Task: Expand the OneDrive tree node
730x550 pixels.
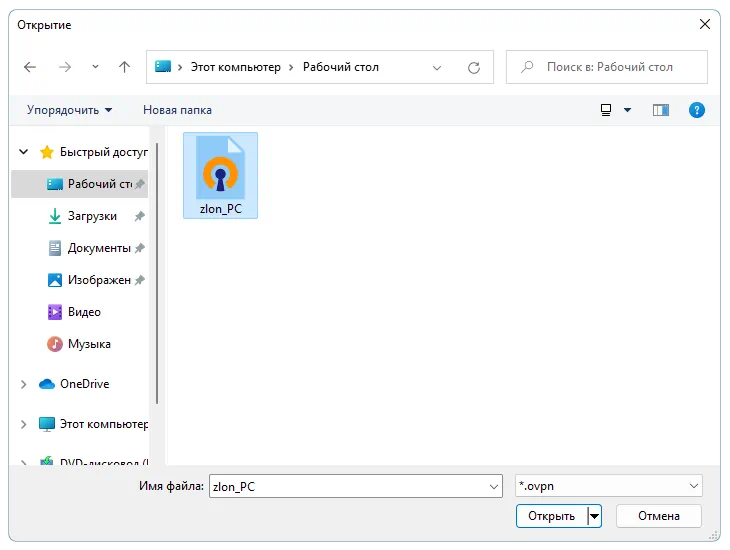Action: point(23,384)
